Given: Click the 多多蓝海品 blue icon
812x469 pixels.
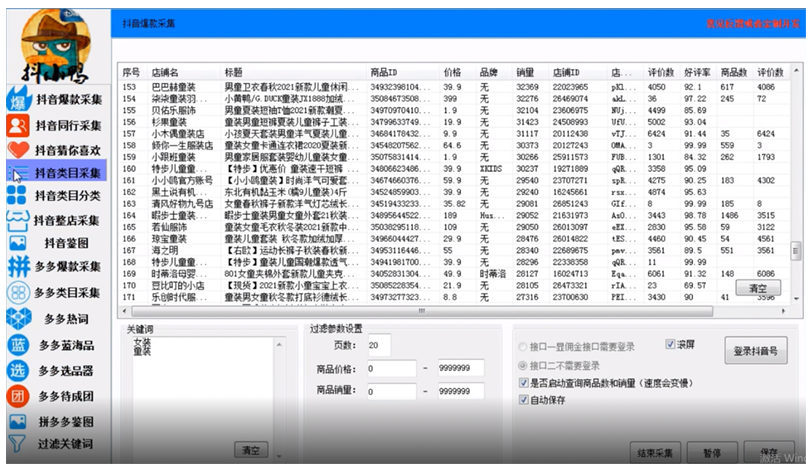Looking at the screenshot, I should coord(18,346).
